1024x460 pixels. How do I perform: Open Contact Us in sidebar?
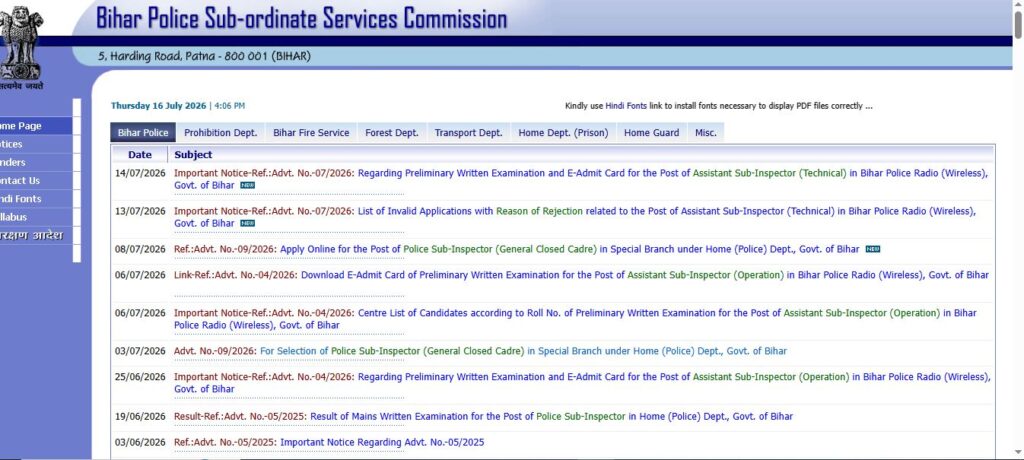point(36,181)
